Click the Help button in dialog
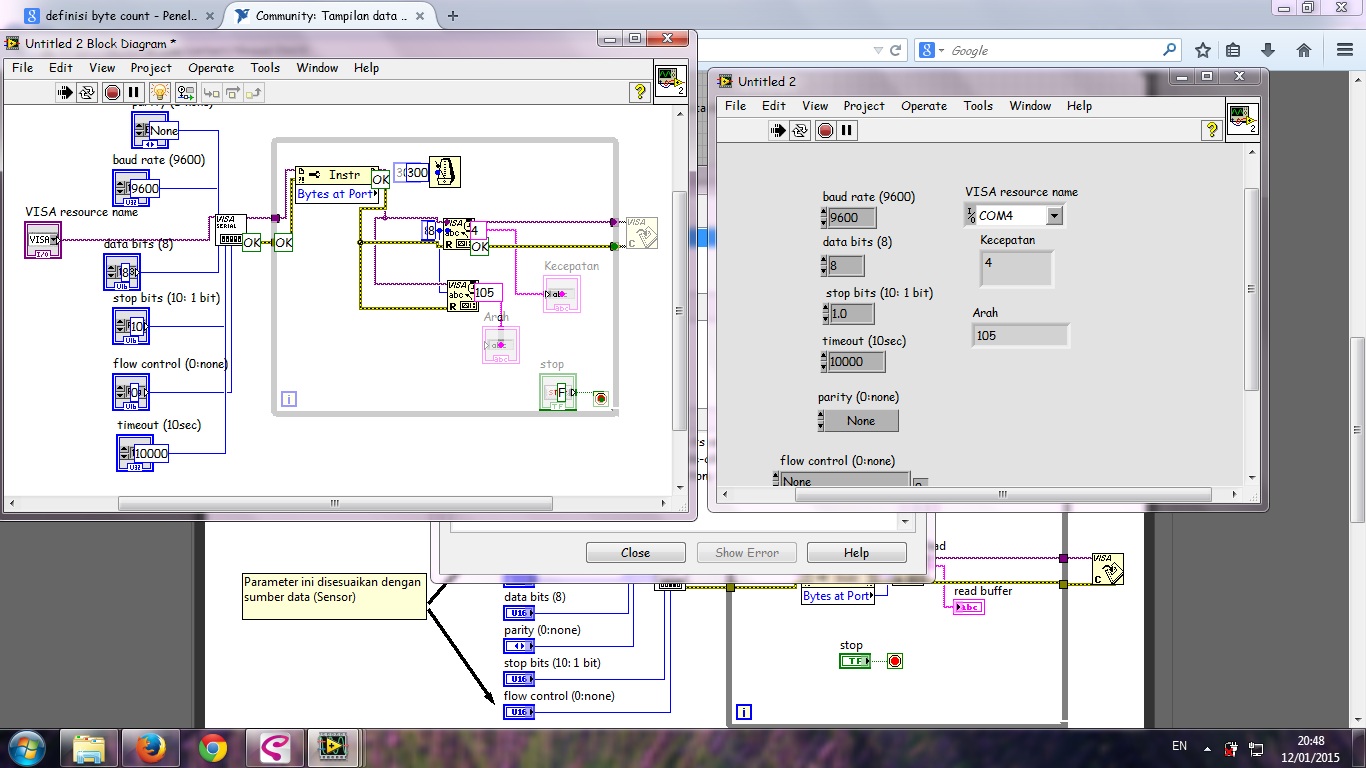The height and width of the screenshot is (768, 1366). coord(857,553)
